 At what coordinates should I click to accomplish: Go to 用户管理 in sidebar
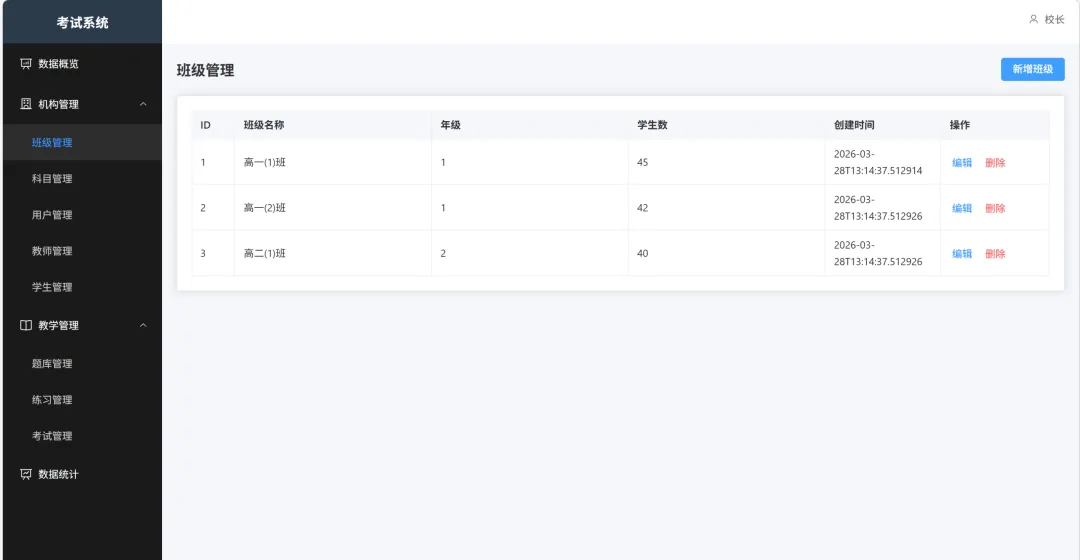83,215
